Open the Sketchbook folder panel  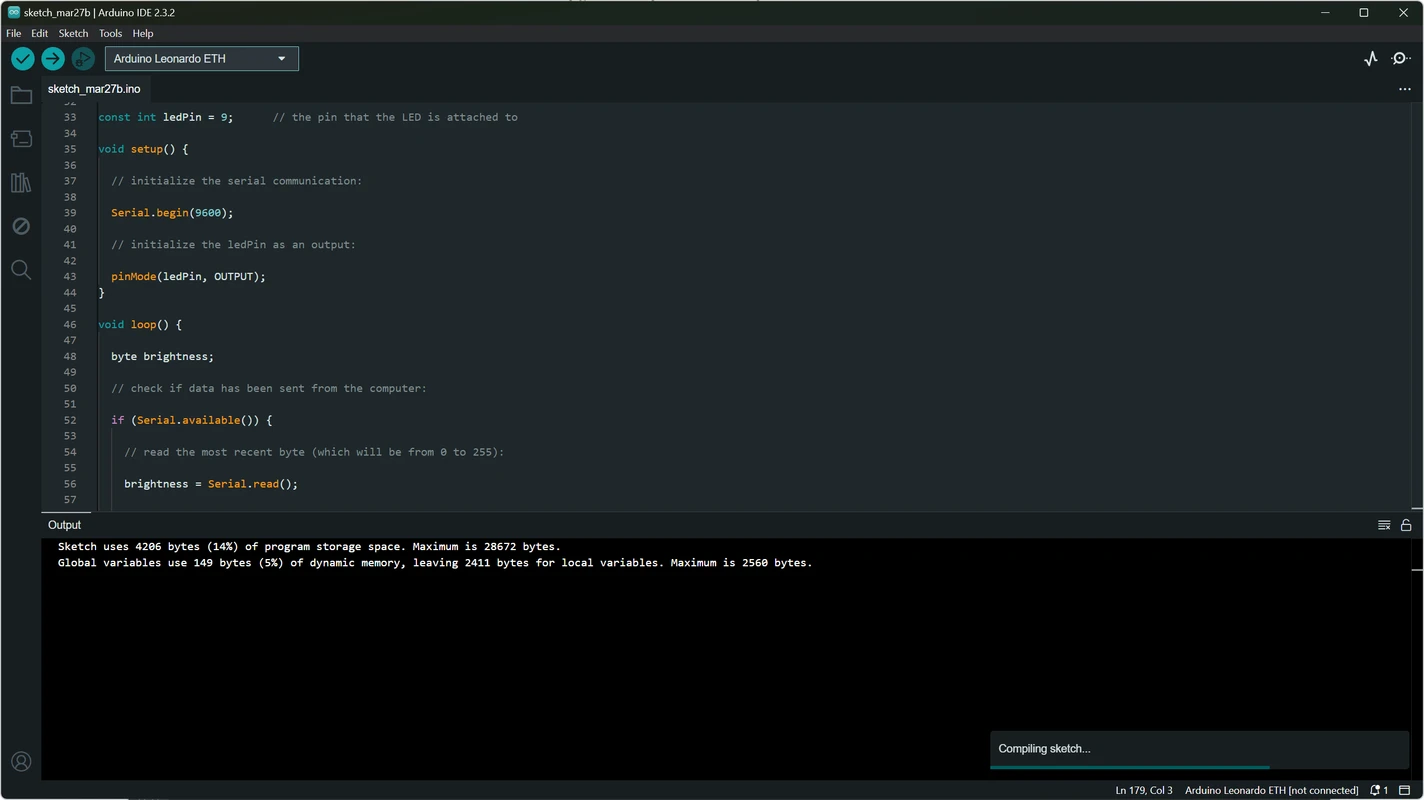coord(21,95)
